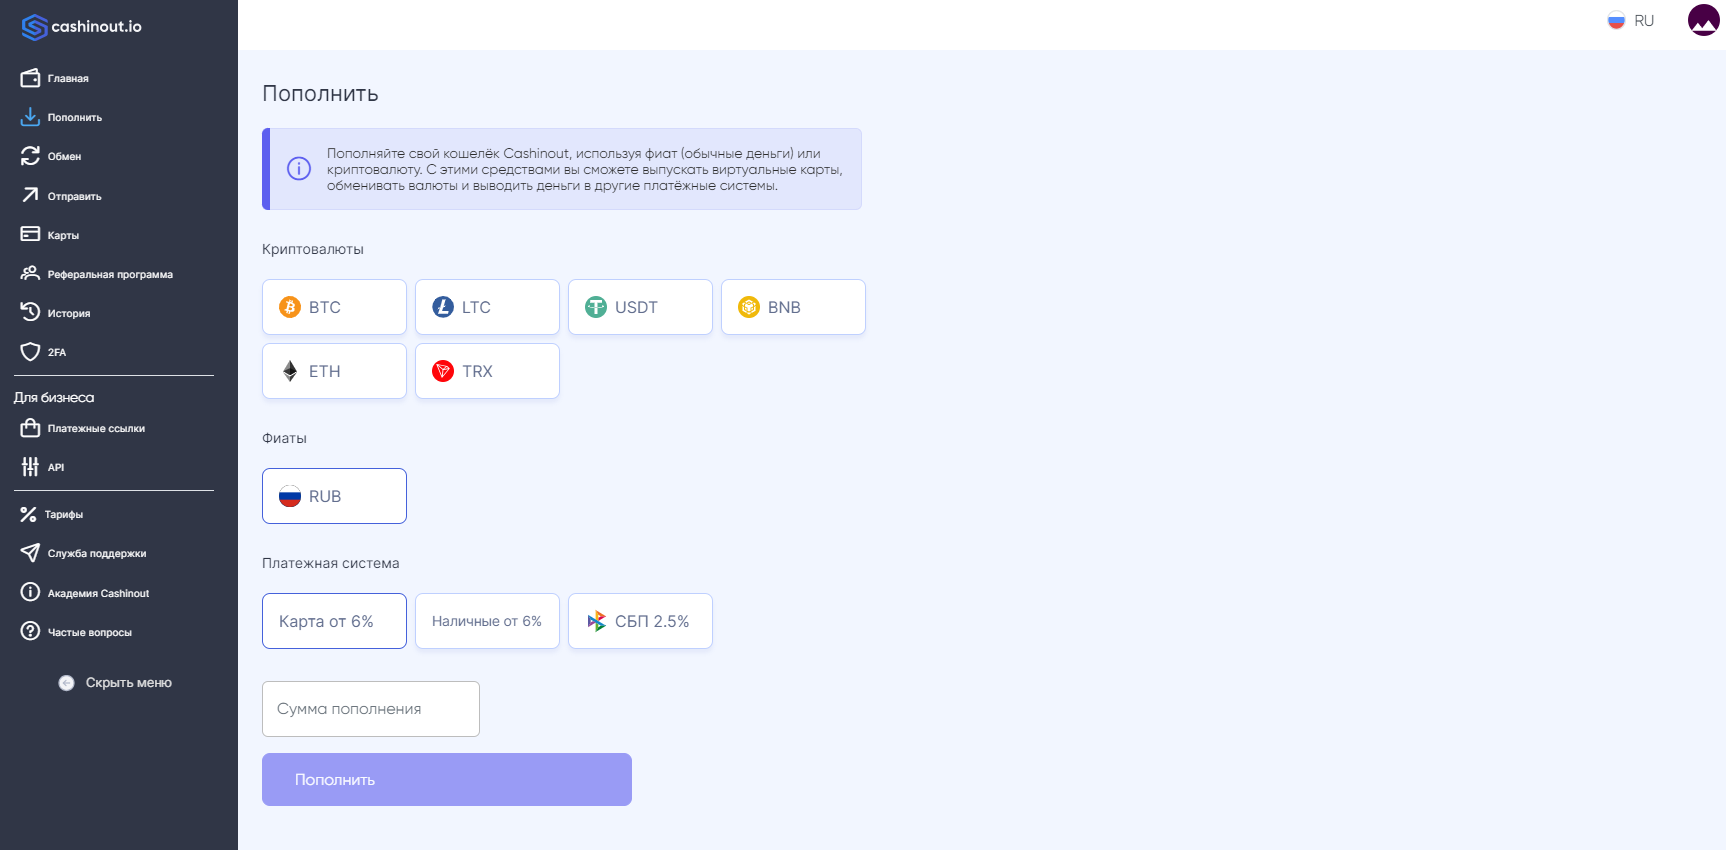This screenshot has width=1726, height=850.
Task: Click the cashinout.io logo icon
Action: pyautogui.click(x=34, y=27)
